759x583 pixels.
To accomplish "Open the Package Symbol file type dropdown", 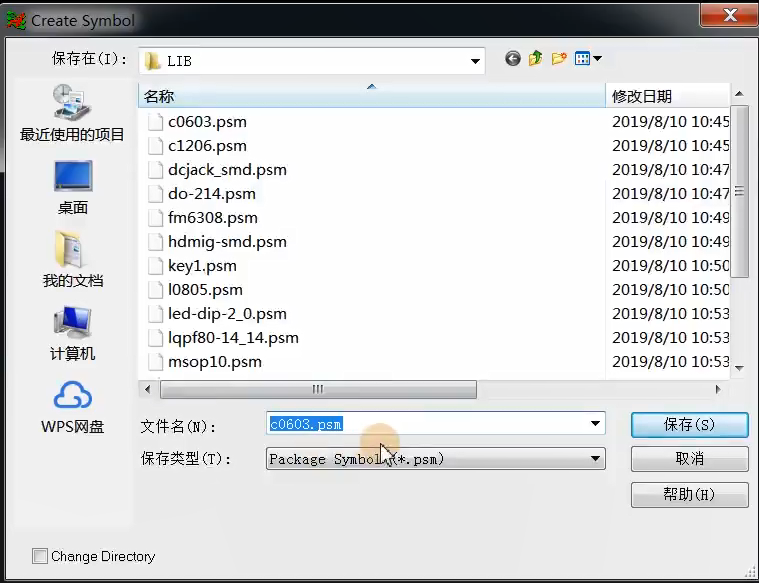I will click(x=596, y=459).
